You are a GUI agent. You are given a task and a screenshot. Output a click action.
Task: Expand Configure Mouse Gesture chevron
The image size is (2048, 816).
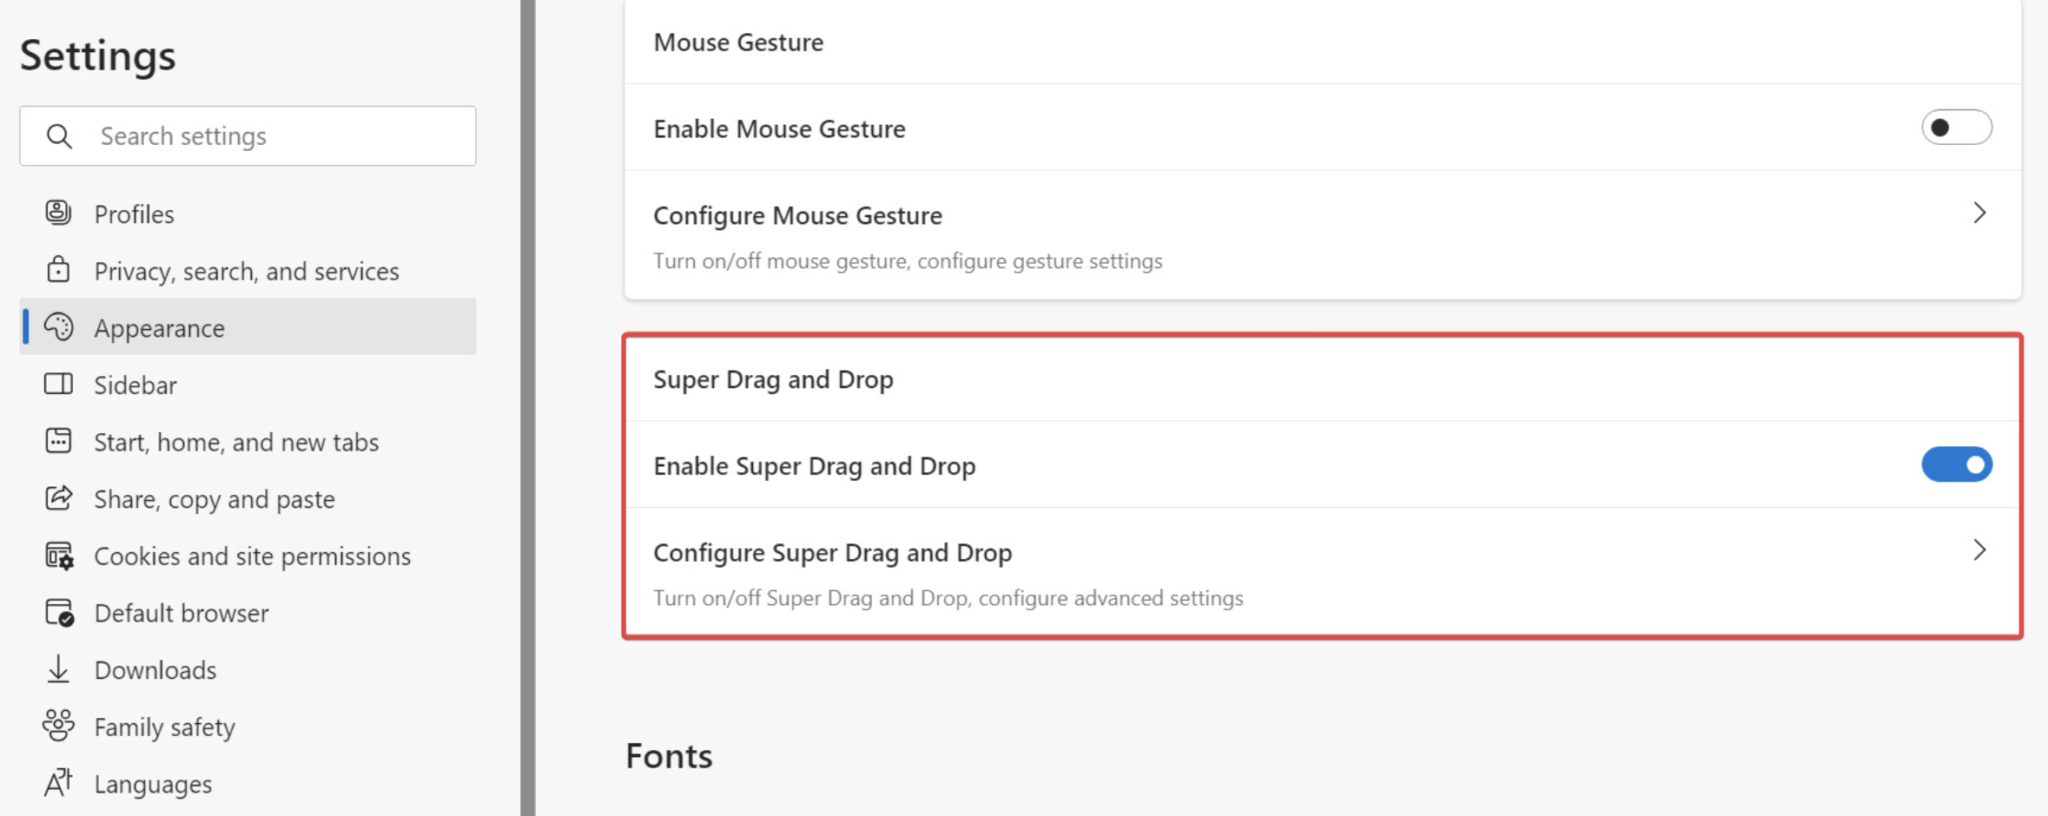pos(1979,213)
